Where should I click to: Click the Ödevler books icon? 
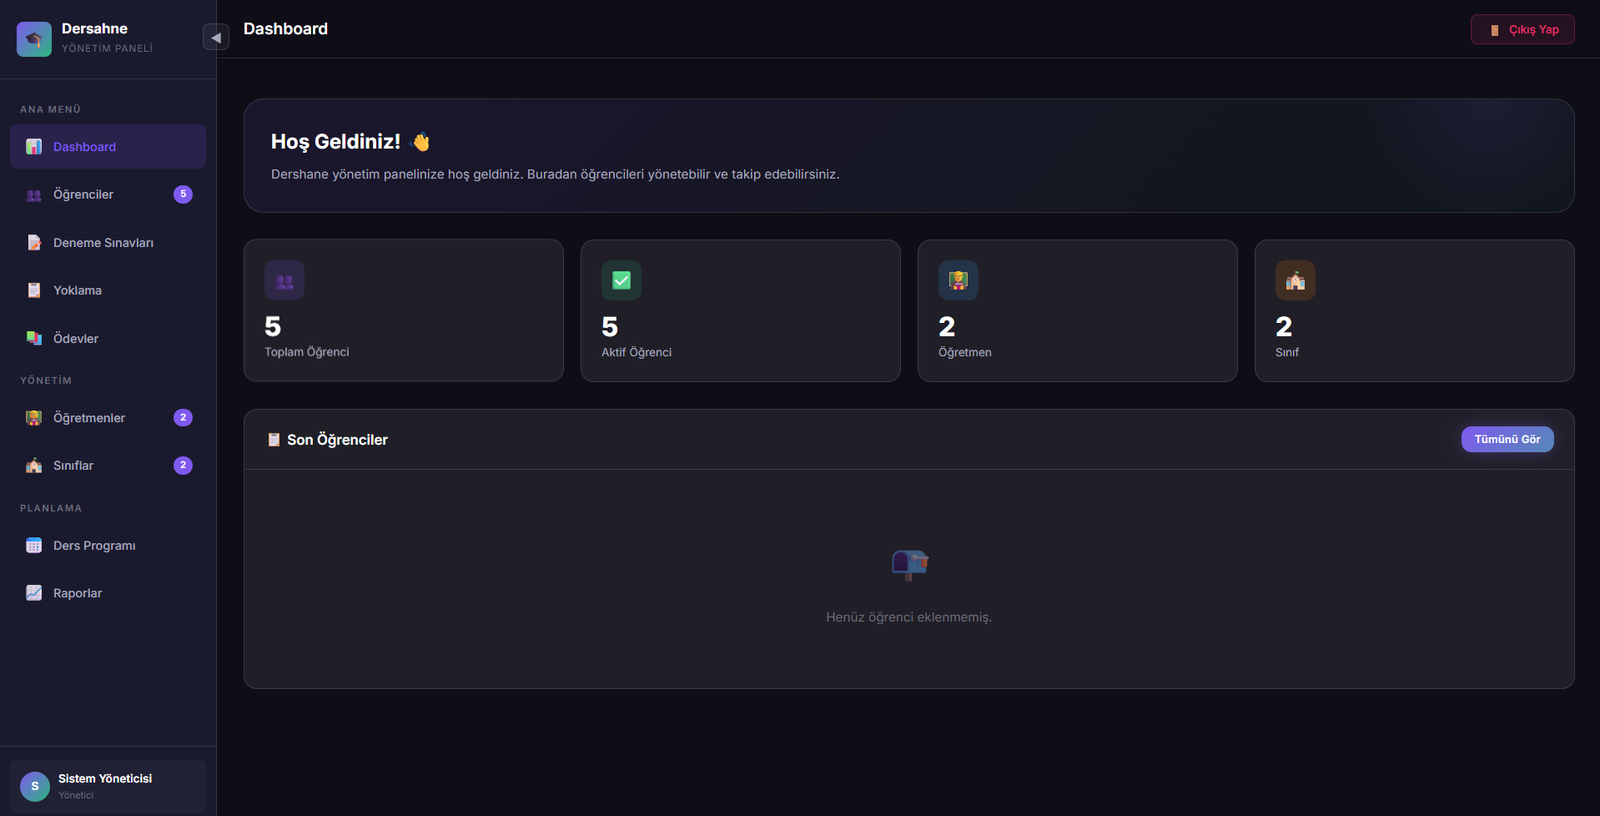34,339
